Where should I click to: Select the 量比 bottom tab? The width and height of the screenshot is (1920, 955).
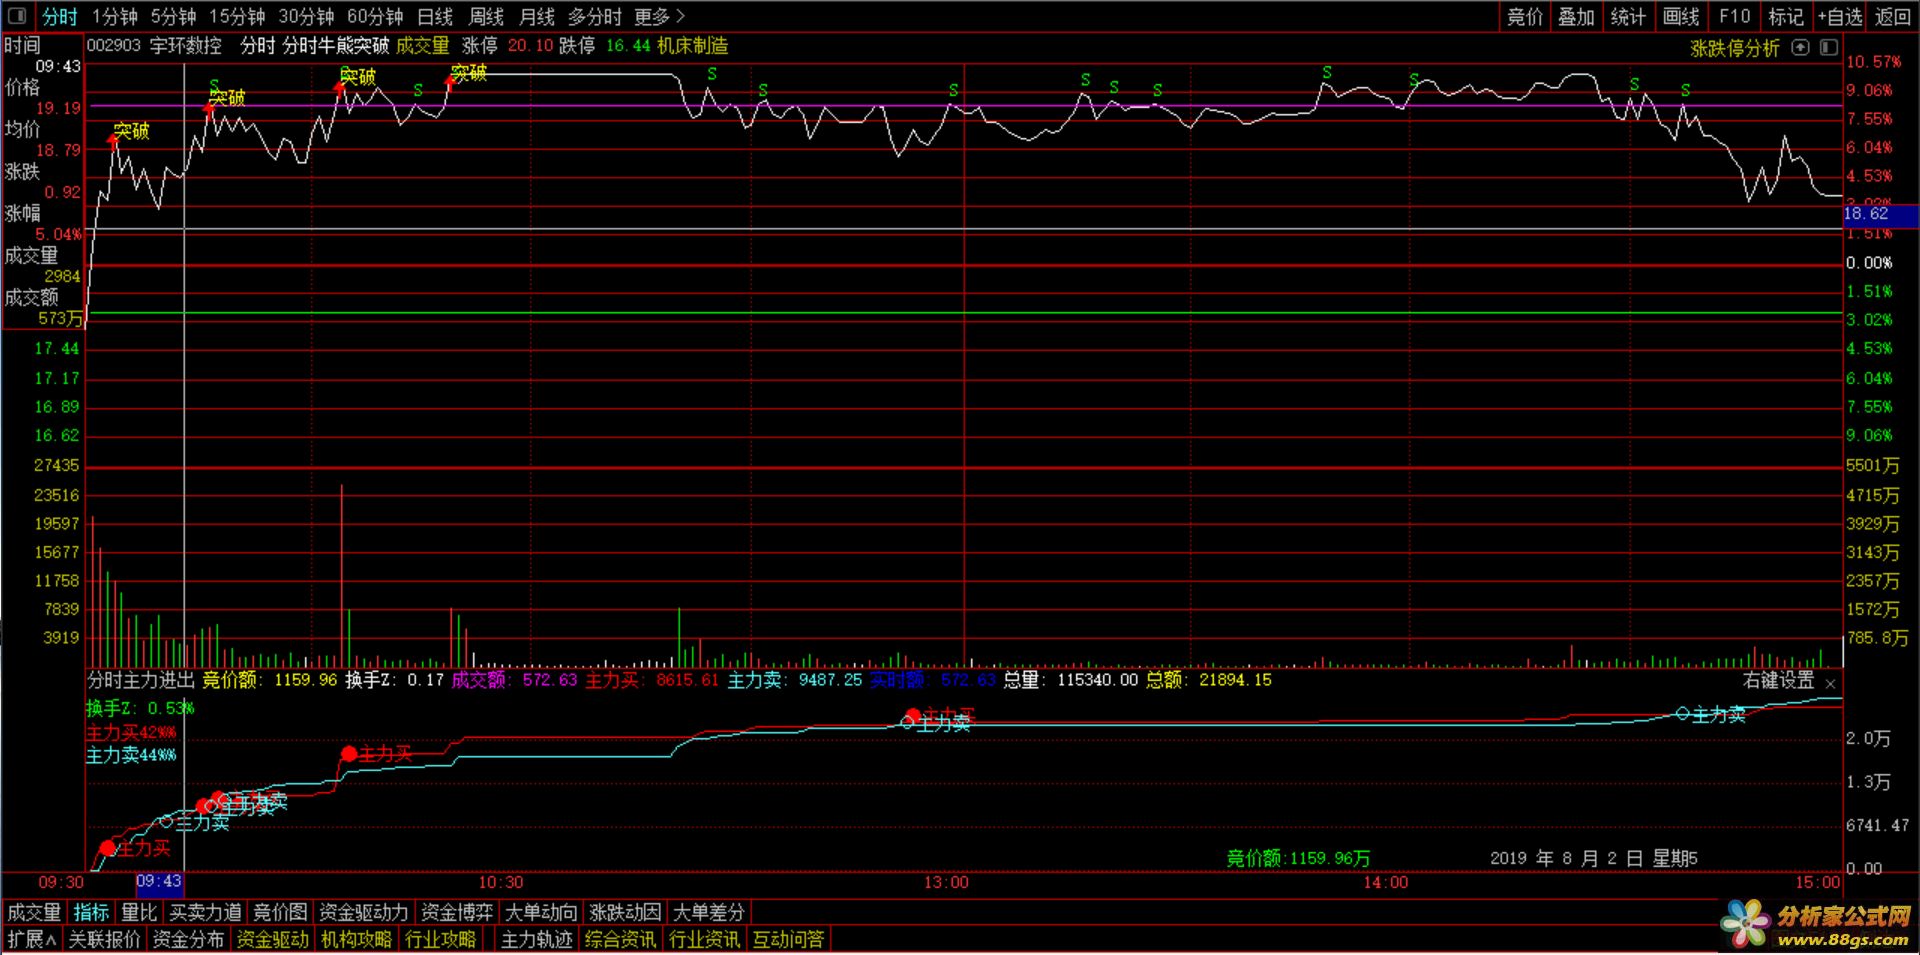click(x=139, y=912)
